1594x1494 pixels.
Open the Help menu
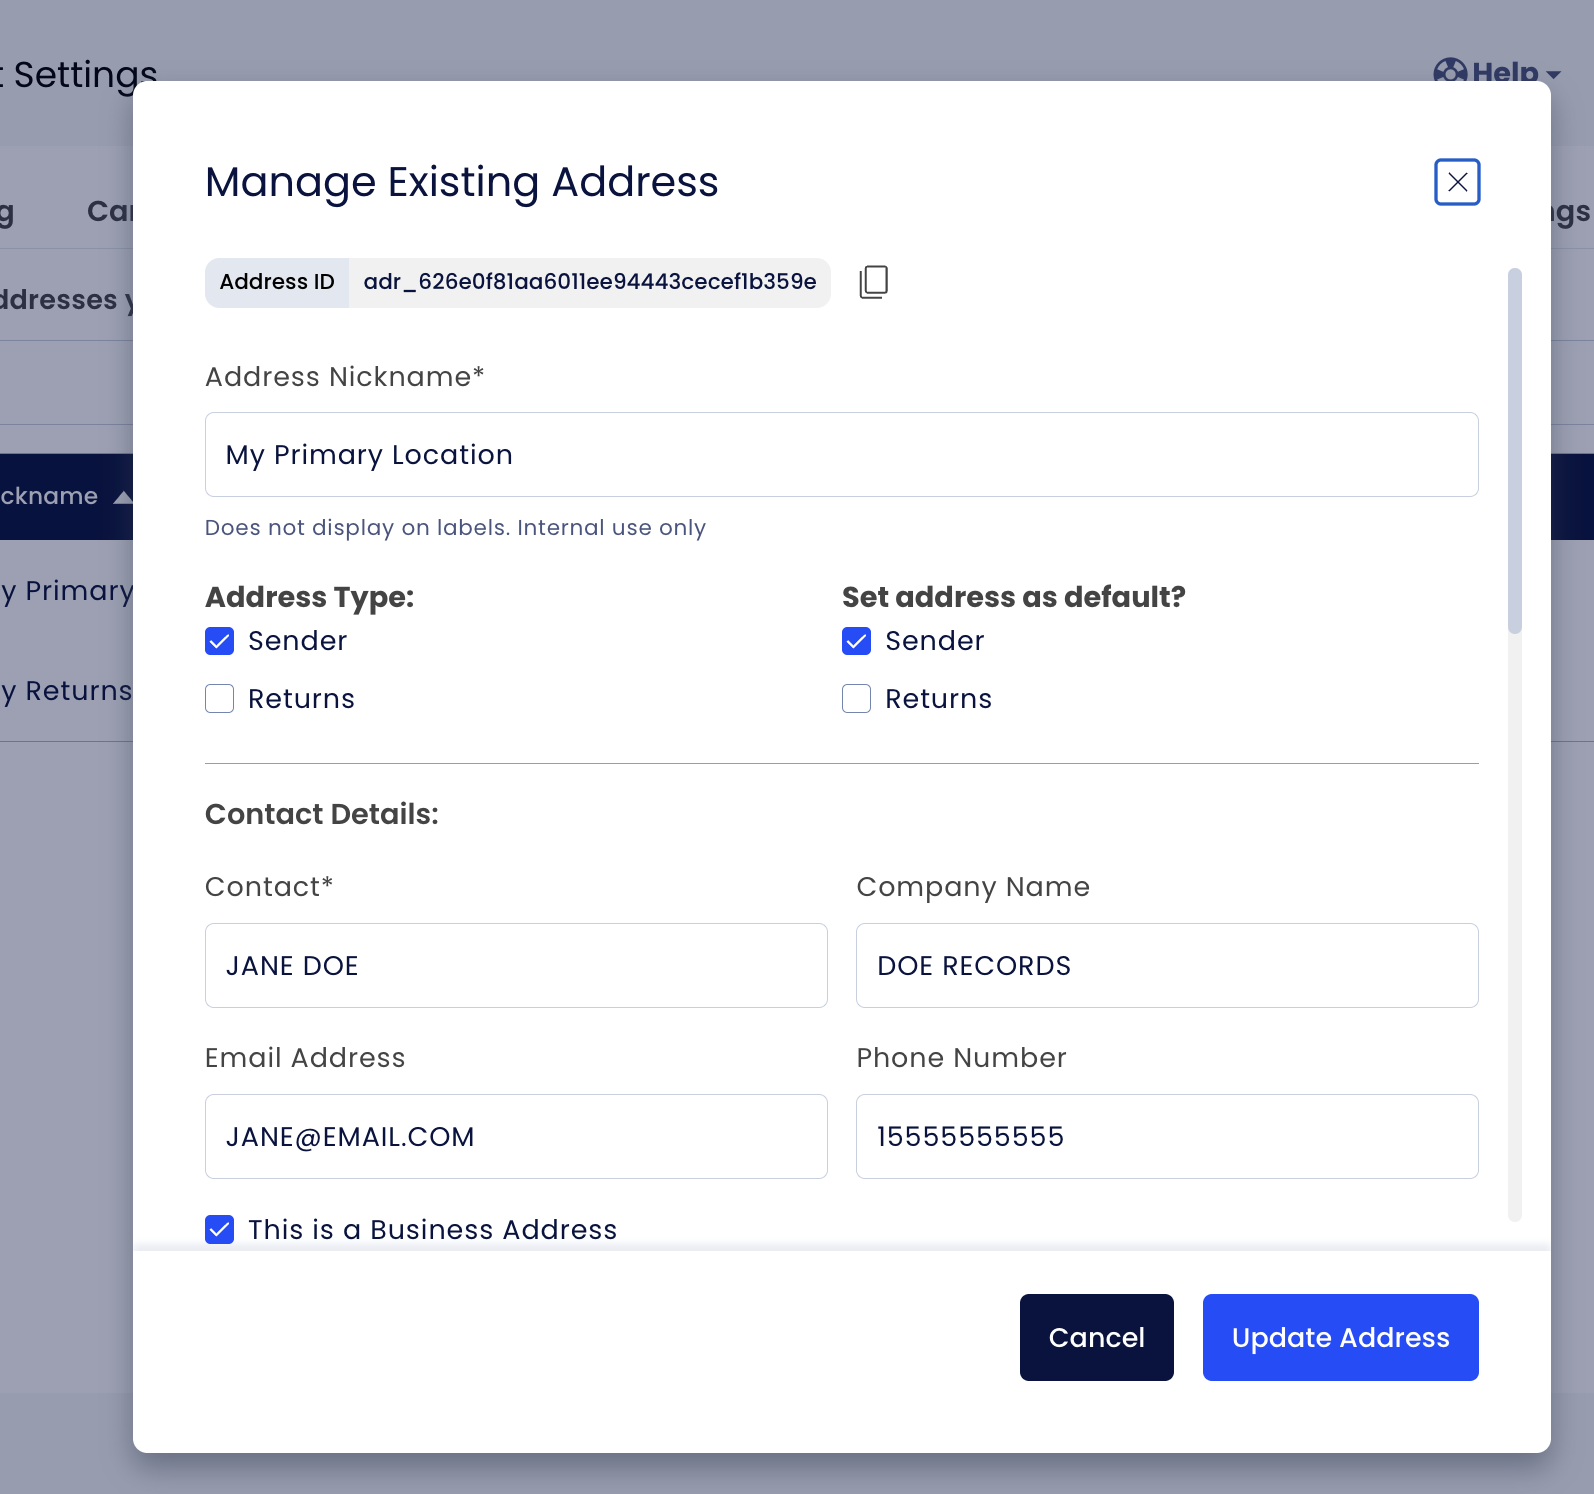[1497, 72]
